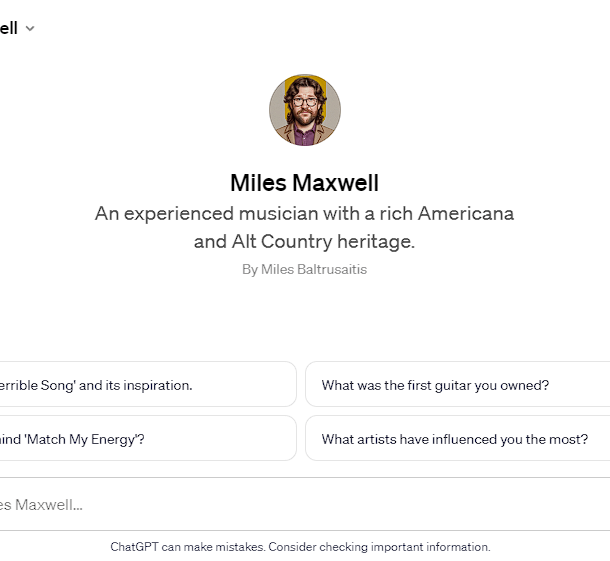Screen dimensions: 610x561
Task: Click the glasses on the avatar portrait
Action: coord(305,102)
